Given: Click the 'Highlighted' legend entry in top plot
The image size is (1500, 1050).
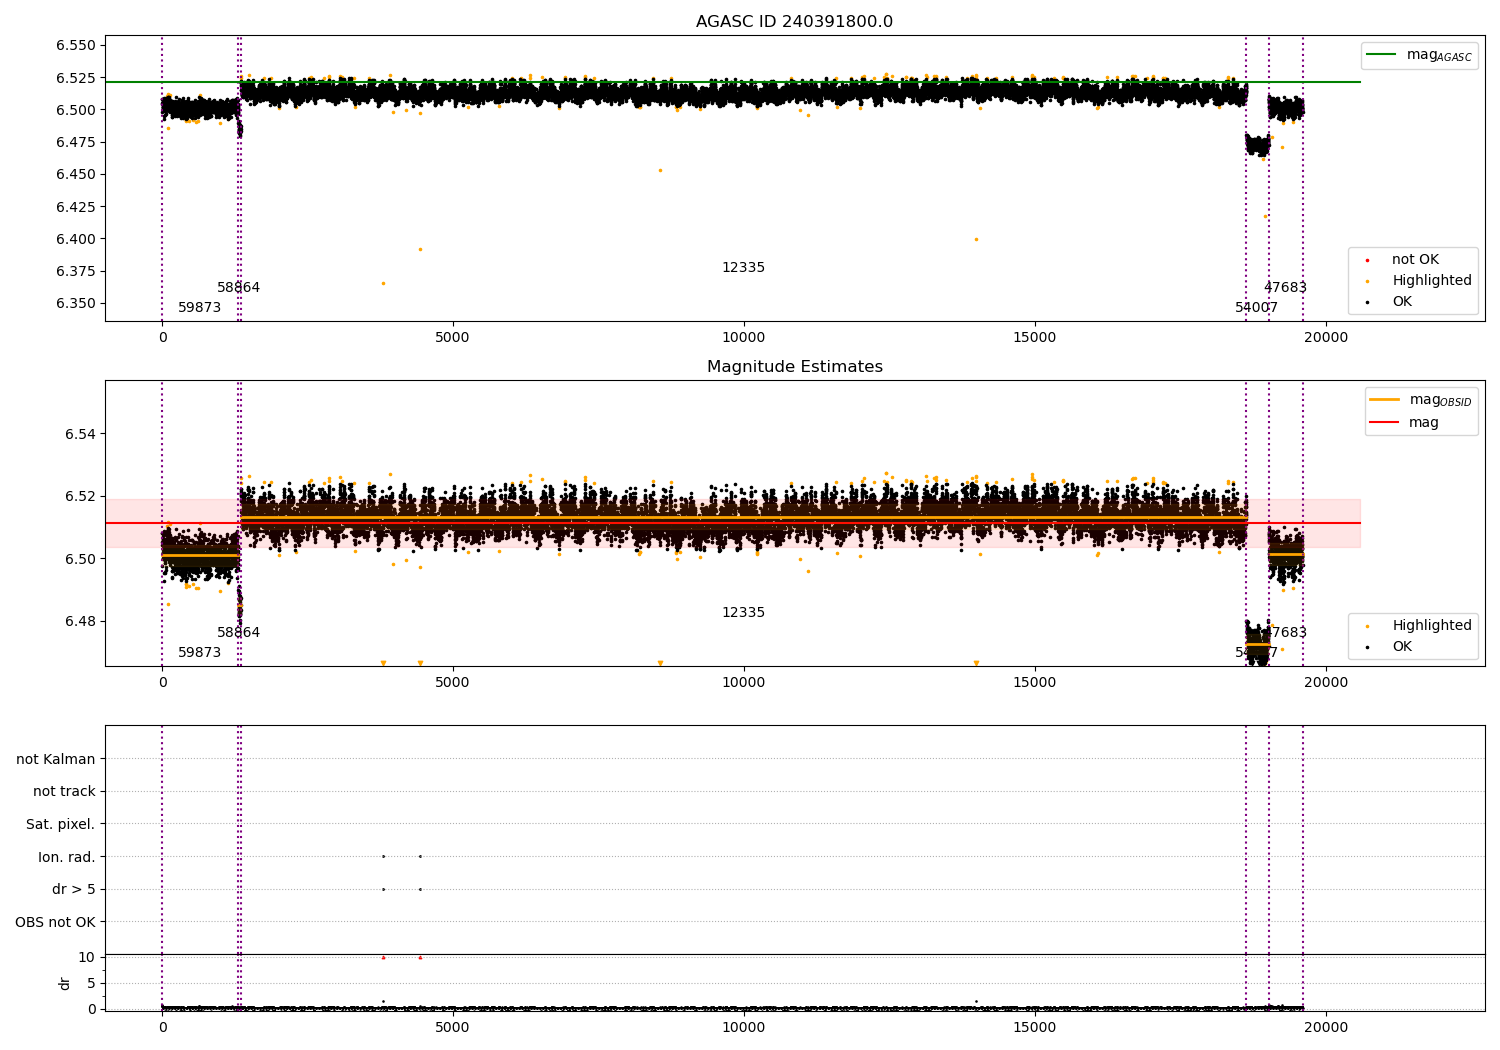Looking at the screenshot, I should click(x=1431, y=281).
